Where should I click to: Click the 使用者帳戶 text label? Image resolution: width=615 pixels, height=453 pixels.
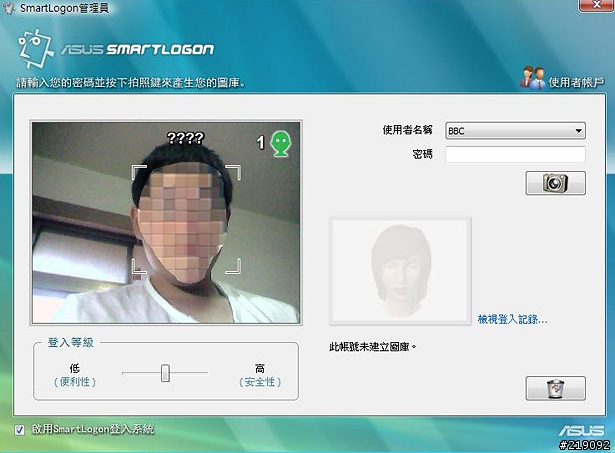point(576,82)
